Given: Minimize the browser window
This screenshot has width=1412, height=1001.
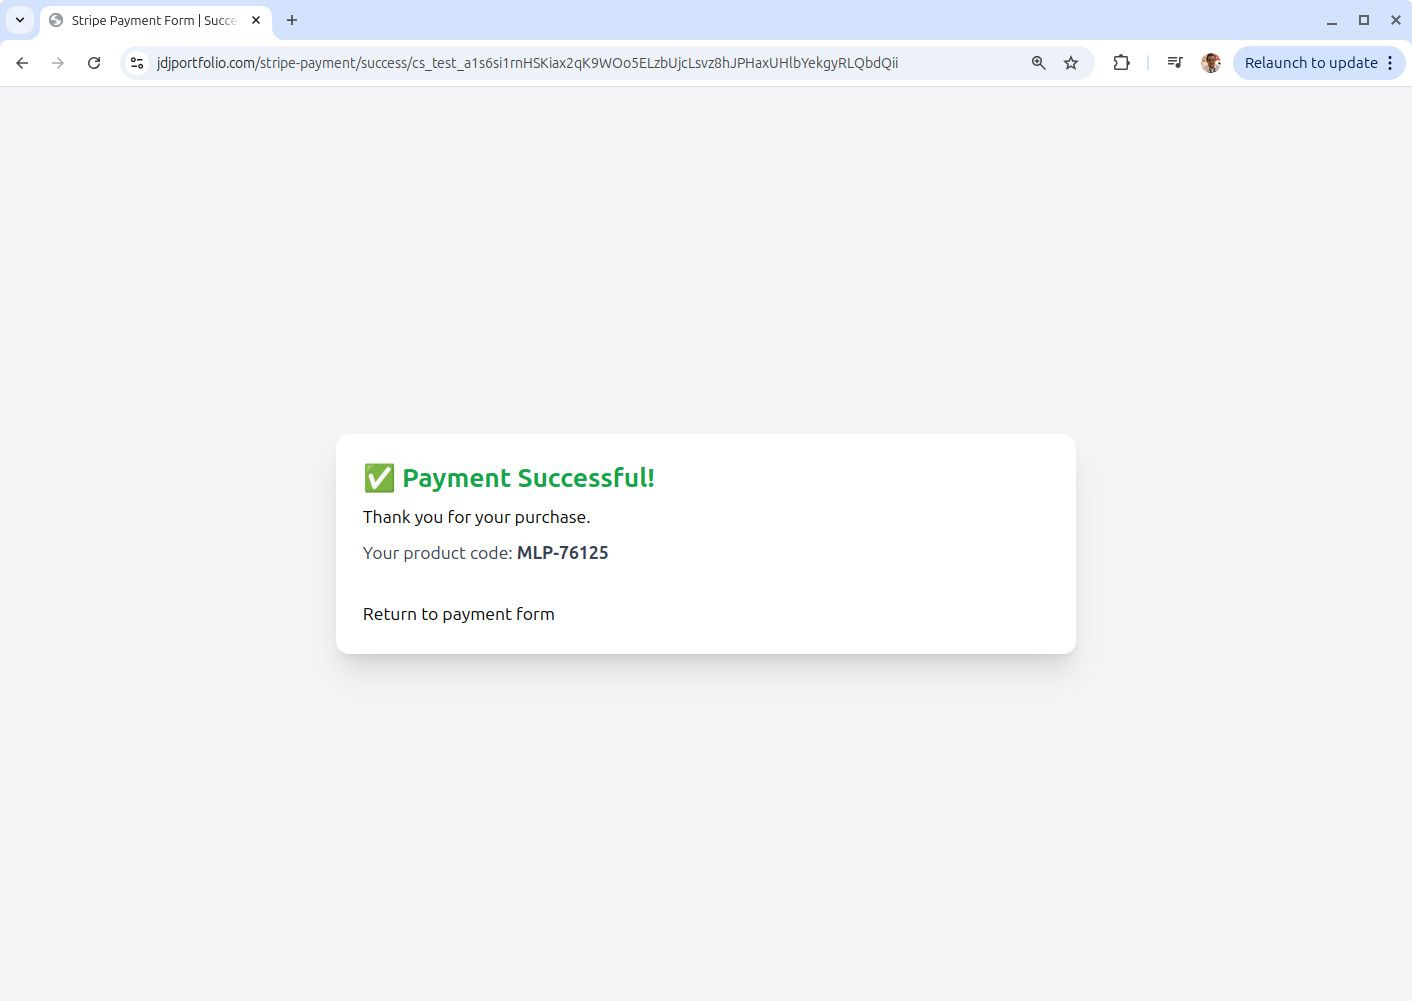Looking at the screenshot, I should point(1332,20).
